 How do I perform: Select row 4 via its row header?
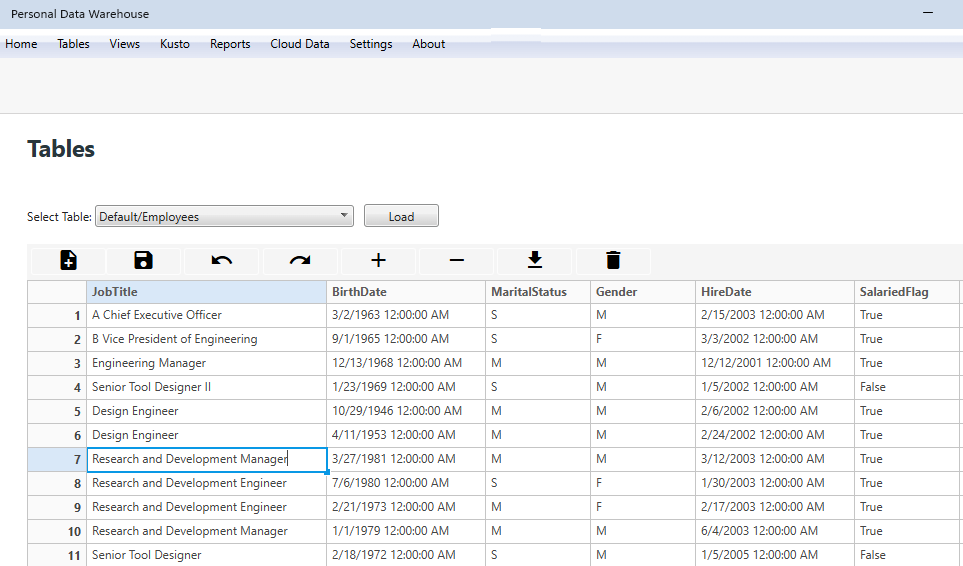click(x=57, y=387)
